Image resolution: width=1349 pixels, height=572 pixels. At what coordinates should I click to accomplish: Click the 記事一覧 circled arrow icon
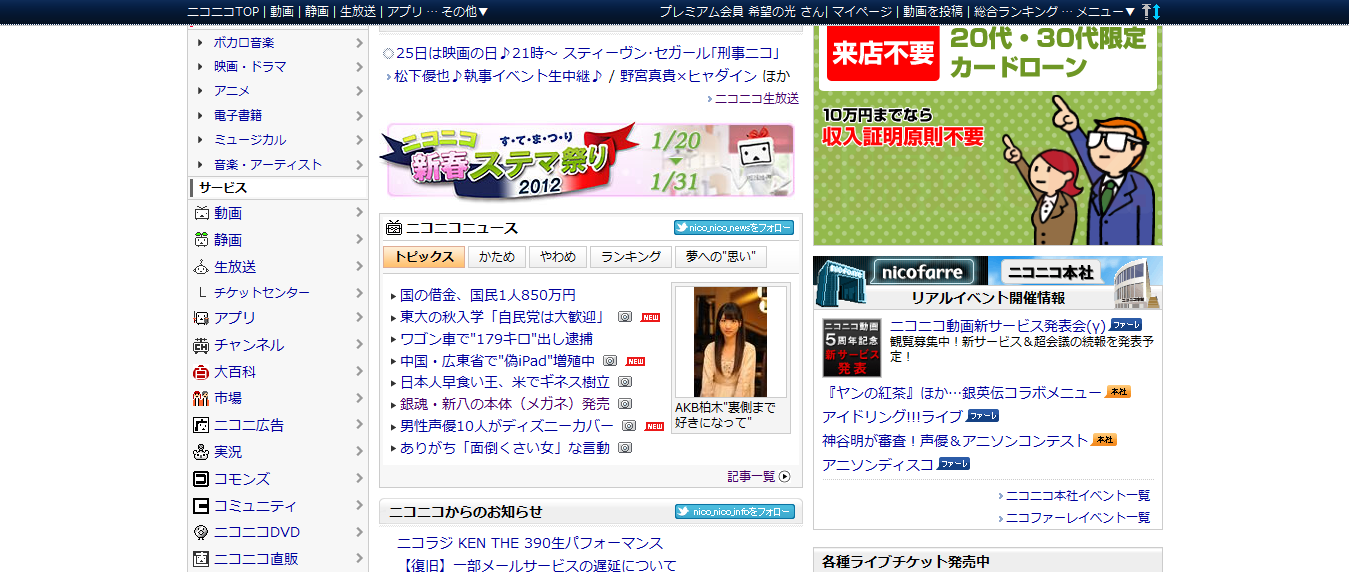pyautogui.click(x=785, y=477)
